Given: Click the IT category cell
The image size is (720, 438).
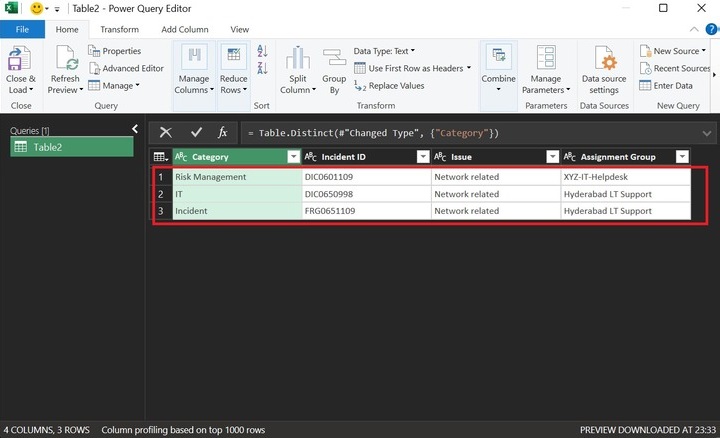Looking at the screenshot, I should (237, 194).
